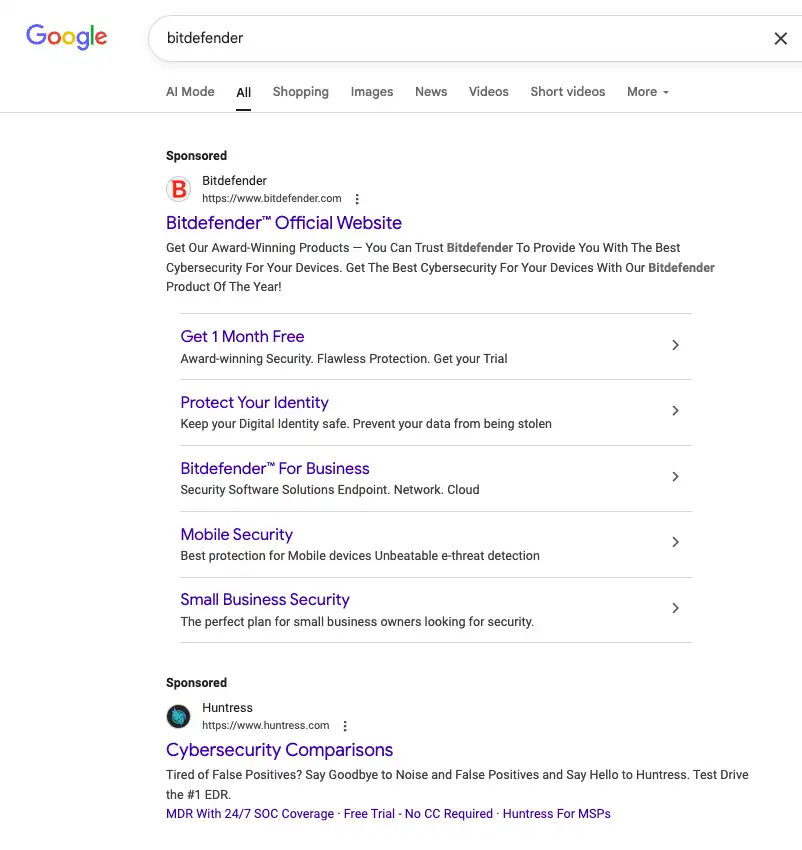This screenshot has height=850, width=802.
Task: Open the Huntress For MSPs link
Action: tap(556, 814)
